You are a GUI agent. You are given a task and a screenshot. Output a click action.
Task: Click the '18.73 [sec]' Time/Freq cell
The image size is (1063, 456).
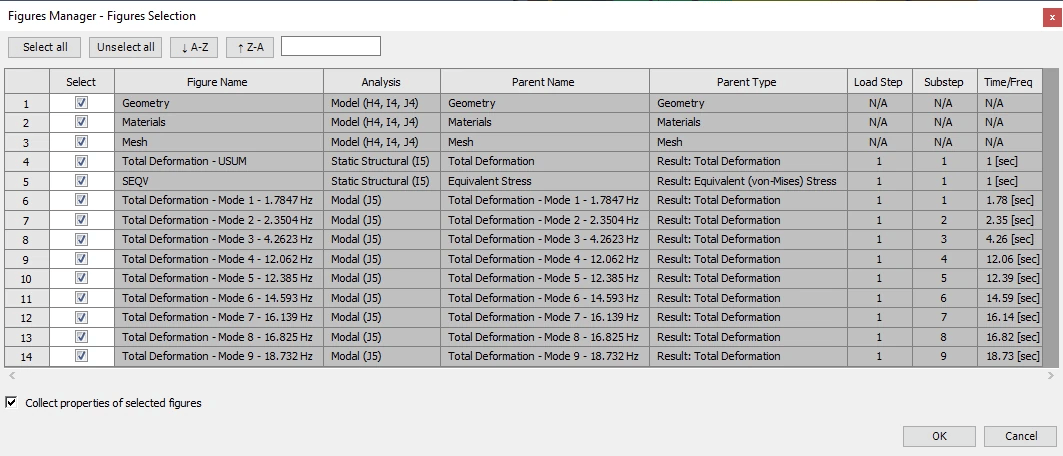1009,356
